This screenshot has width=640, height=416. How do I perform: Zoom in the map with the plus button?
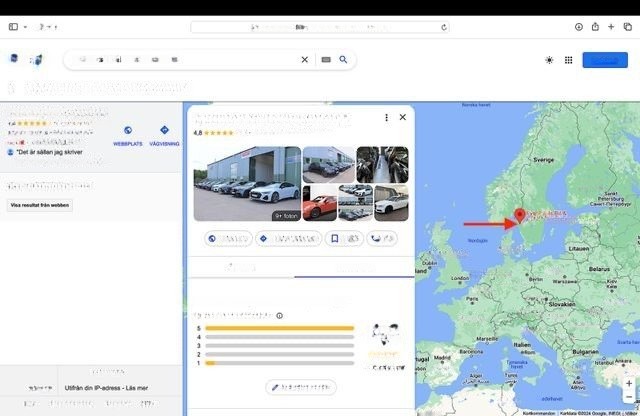point(629,383)
